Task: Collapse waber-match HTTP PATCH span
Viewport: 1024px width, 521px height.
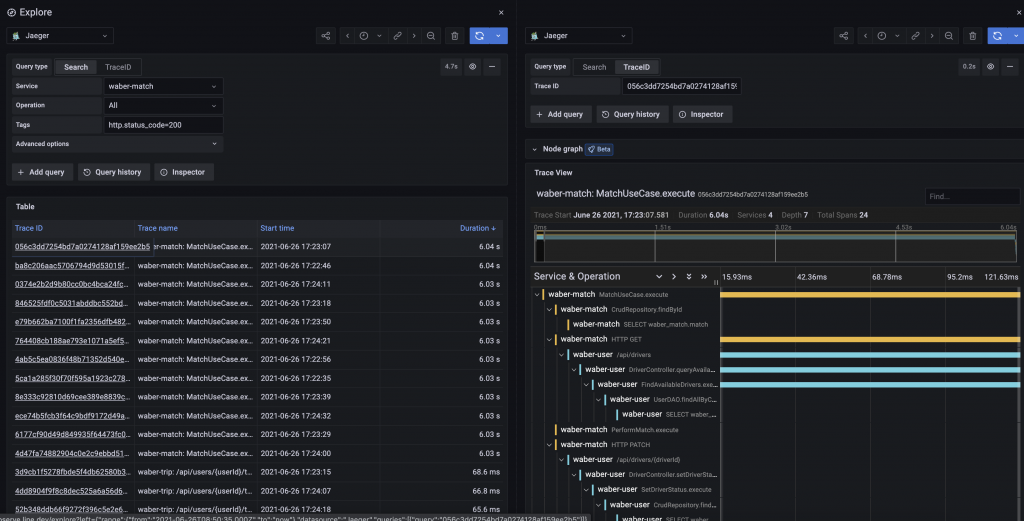Action: click(x=549, y=445)
